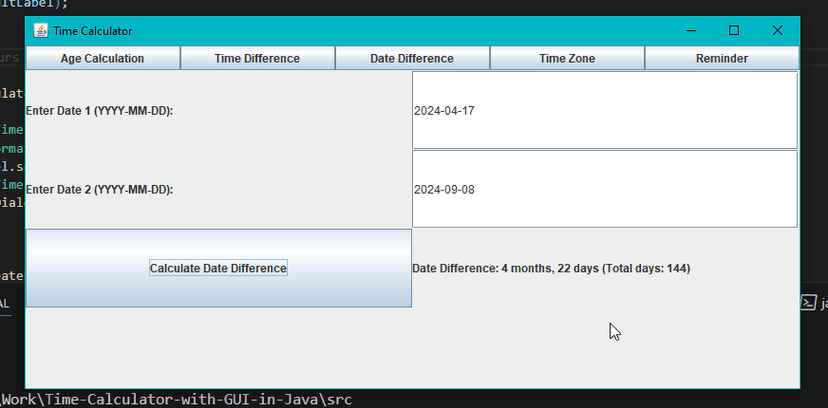828x408 pixels.
Task: Focus the Date 2 field showing 2024-09-08
Action: click(x=604, y=189)
